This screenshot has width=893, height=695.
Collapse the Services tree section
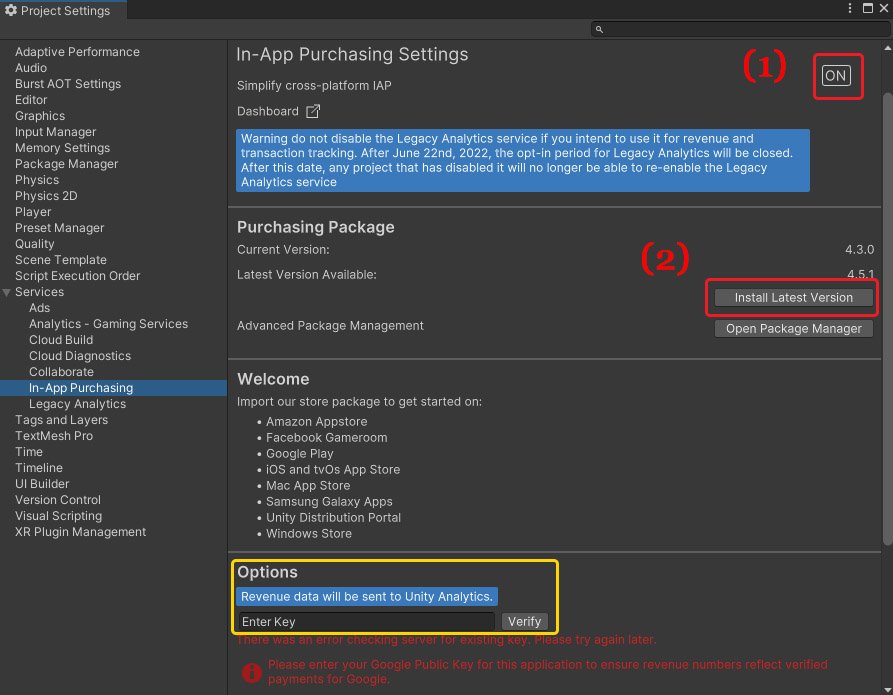pyautogui.click(x=8, y=292)
